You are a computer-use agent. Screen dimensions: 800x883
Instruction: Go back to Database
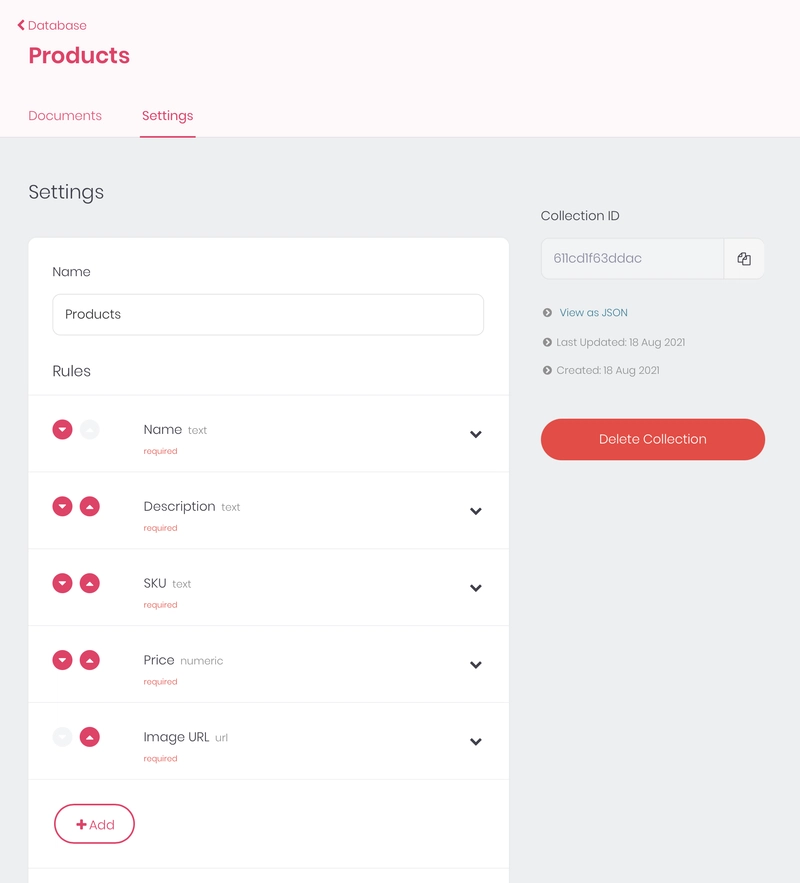pos(52,25)
